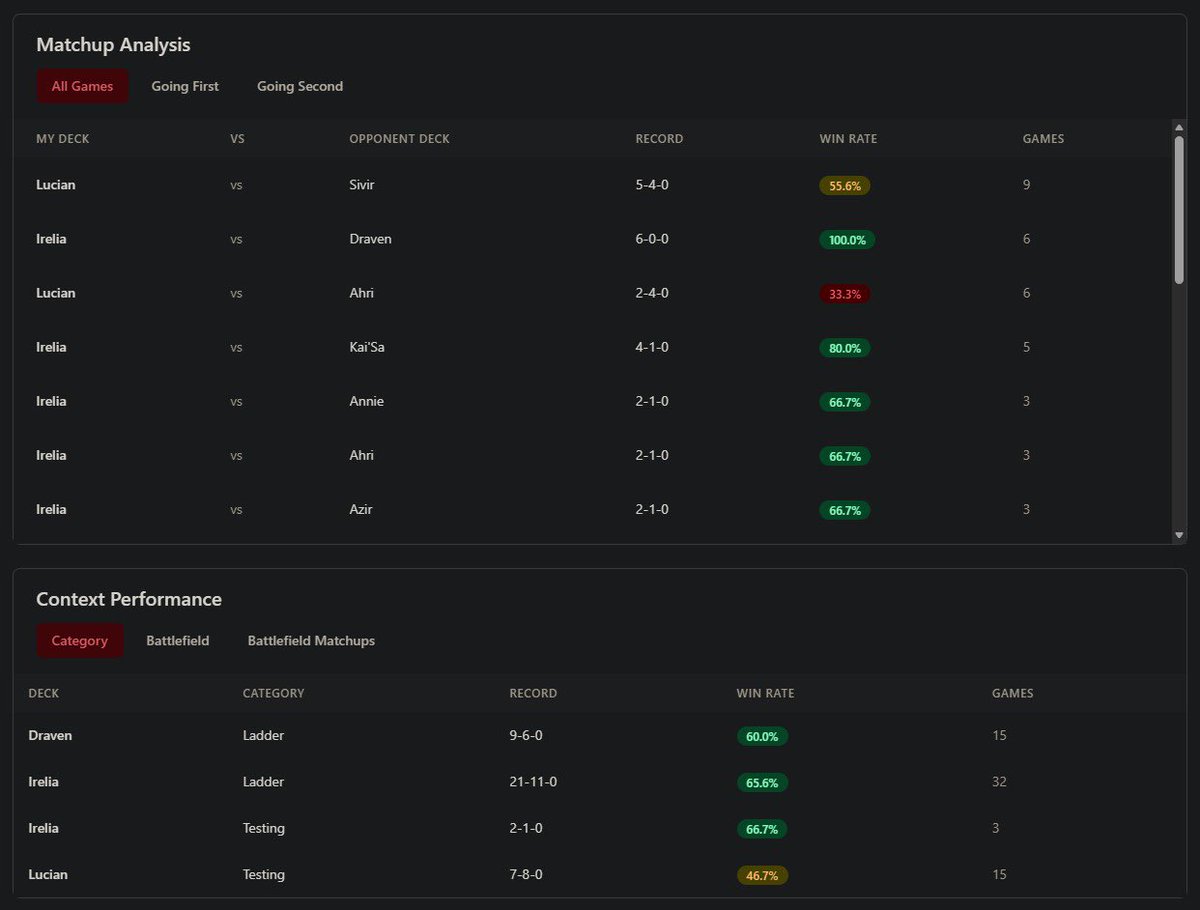Click the scroll up arrow in Matchup Analysis

coord(1179,126)
